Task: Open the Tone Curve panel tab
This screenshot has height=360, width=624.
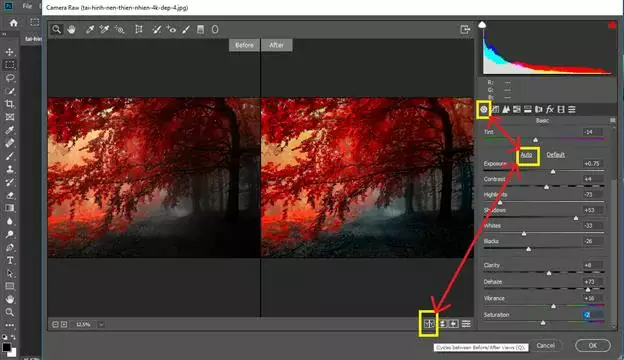Action: 495,109
